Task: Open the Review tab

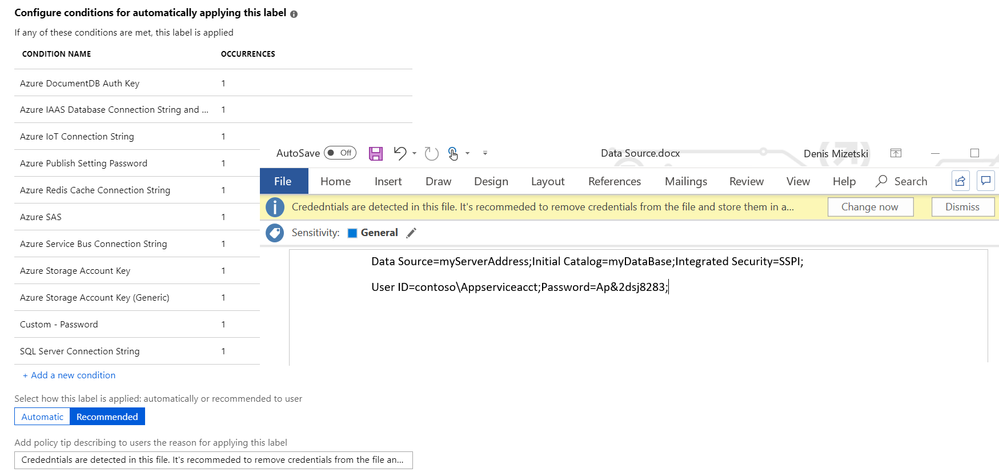Action: [747, 181]
